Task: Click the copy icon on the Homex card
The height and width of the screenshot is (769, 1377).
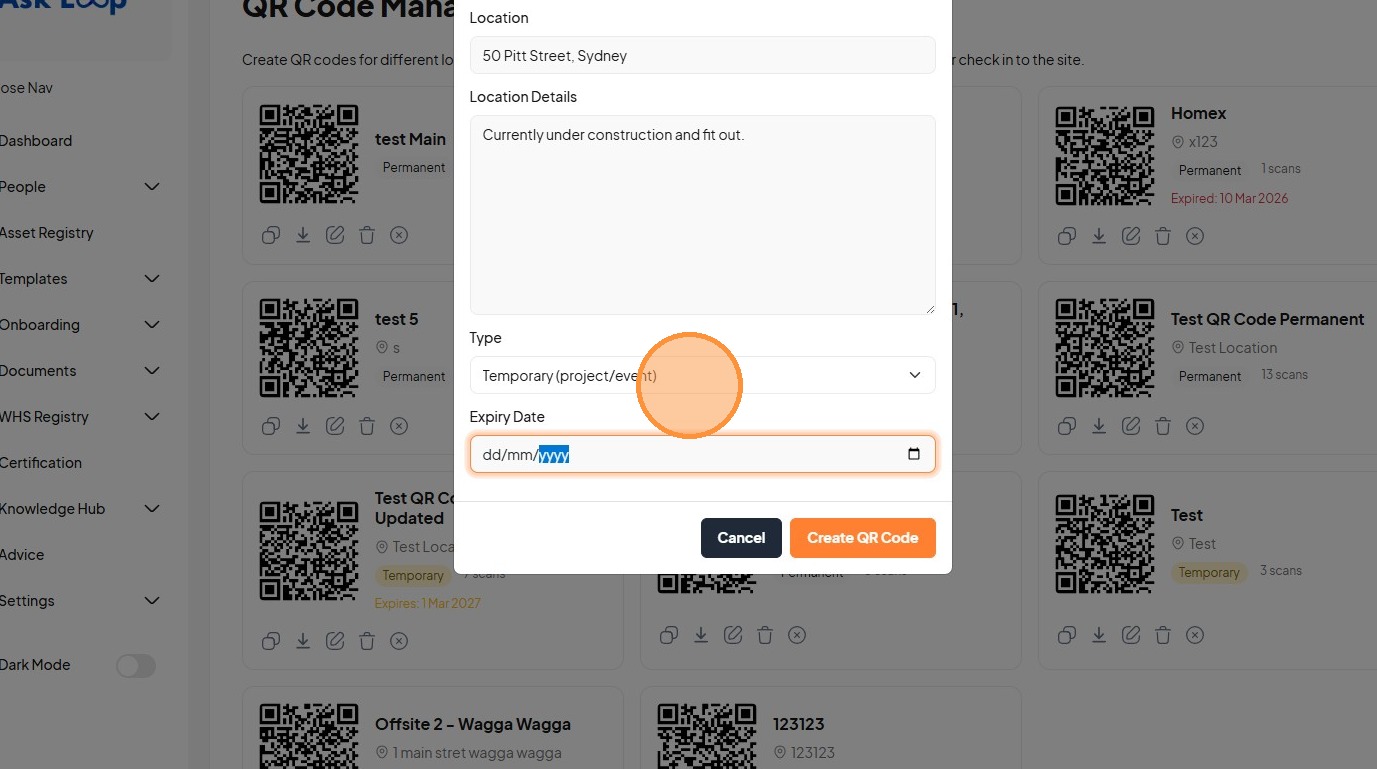Action: point(1067,236)
